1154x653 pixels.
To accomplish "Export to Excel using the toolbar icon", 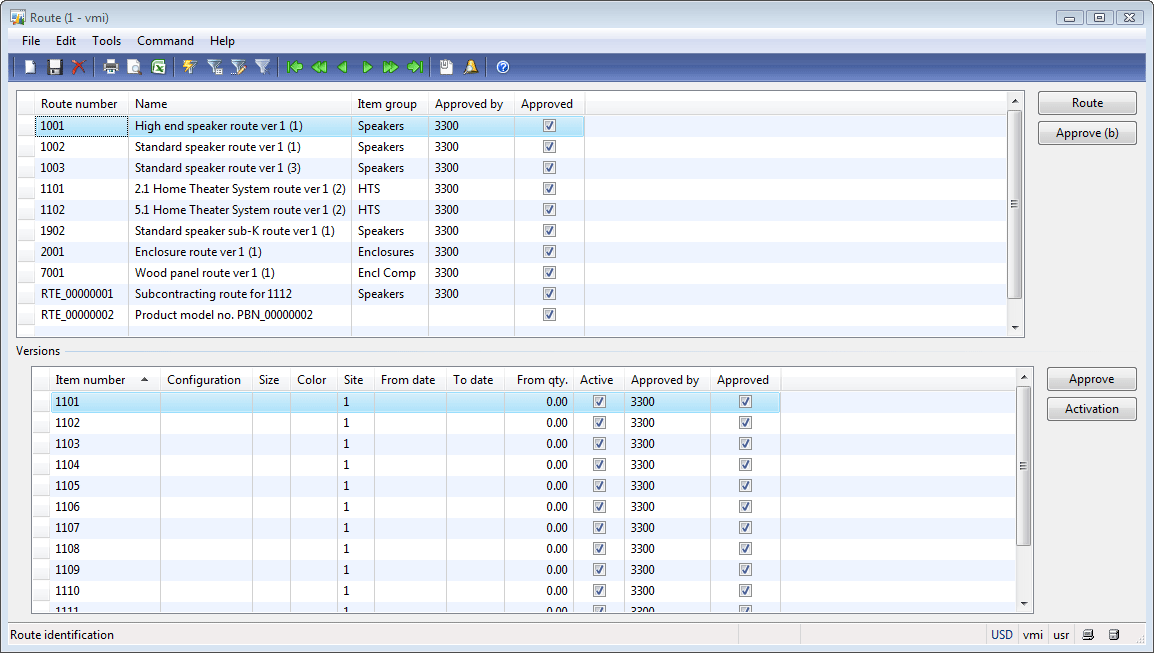I will point(158,67).
